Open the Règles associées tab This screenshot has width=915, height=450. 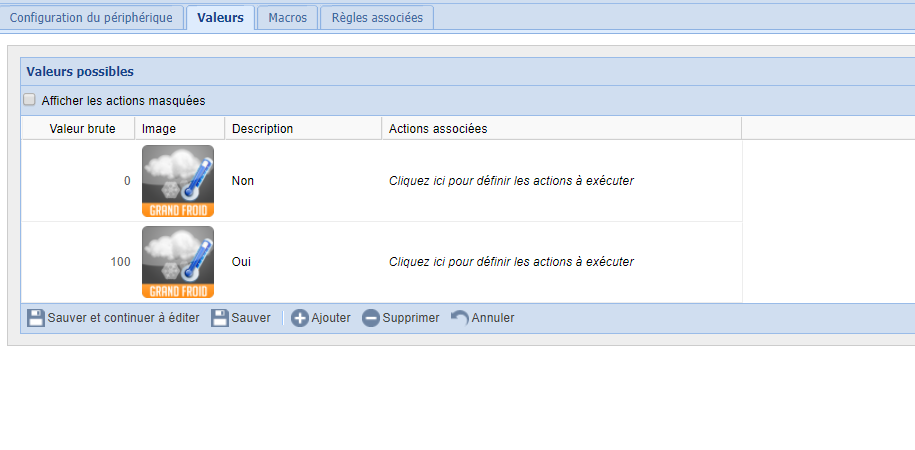377,17
